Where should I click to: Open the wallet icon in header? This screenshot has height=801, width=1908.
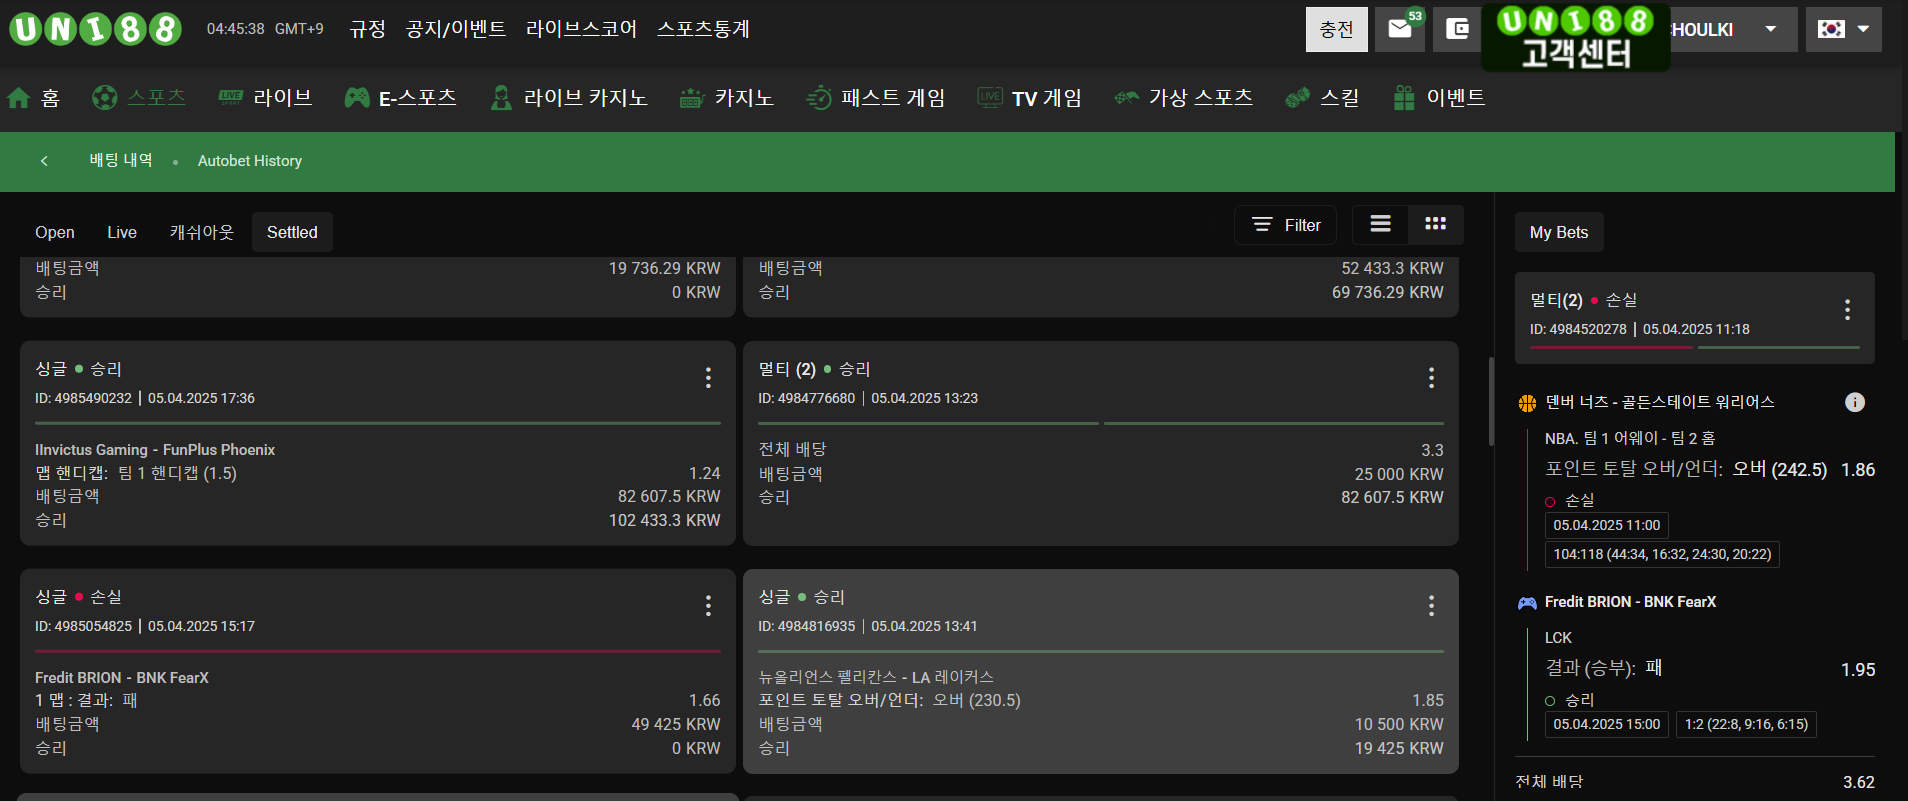pyautogui.click(x=1458, y=29)
